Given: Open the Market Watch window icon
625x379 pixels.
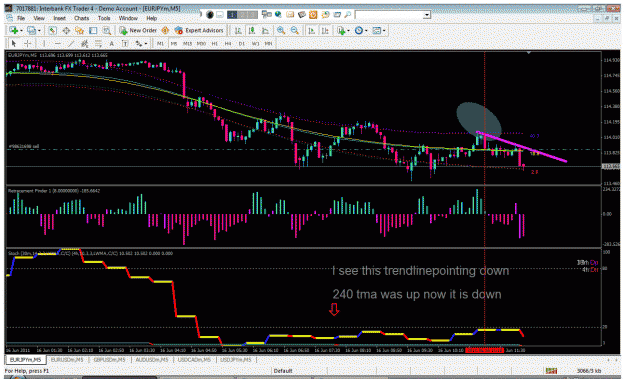Looking at the screenshot, I should click(x=53, y=30).
